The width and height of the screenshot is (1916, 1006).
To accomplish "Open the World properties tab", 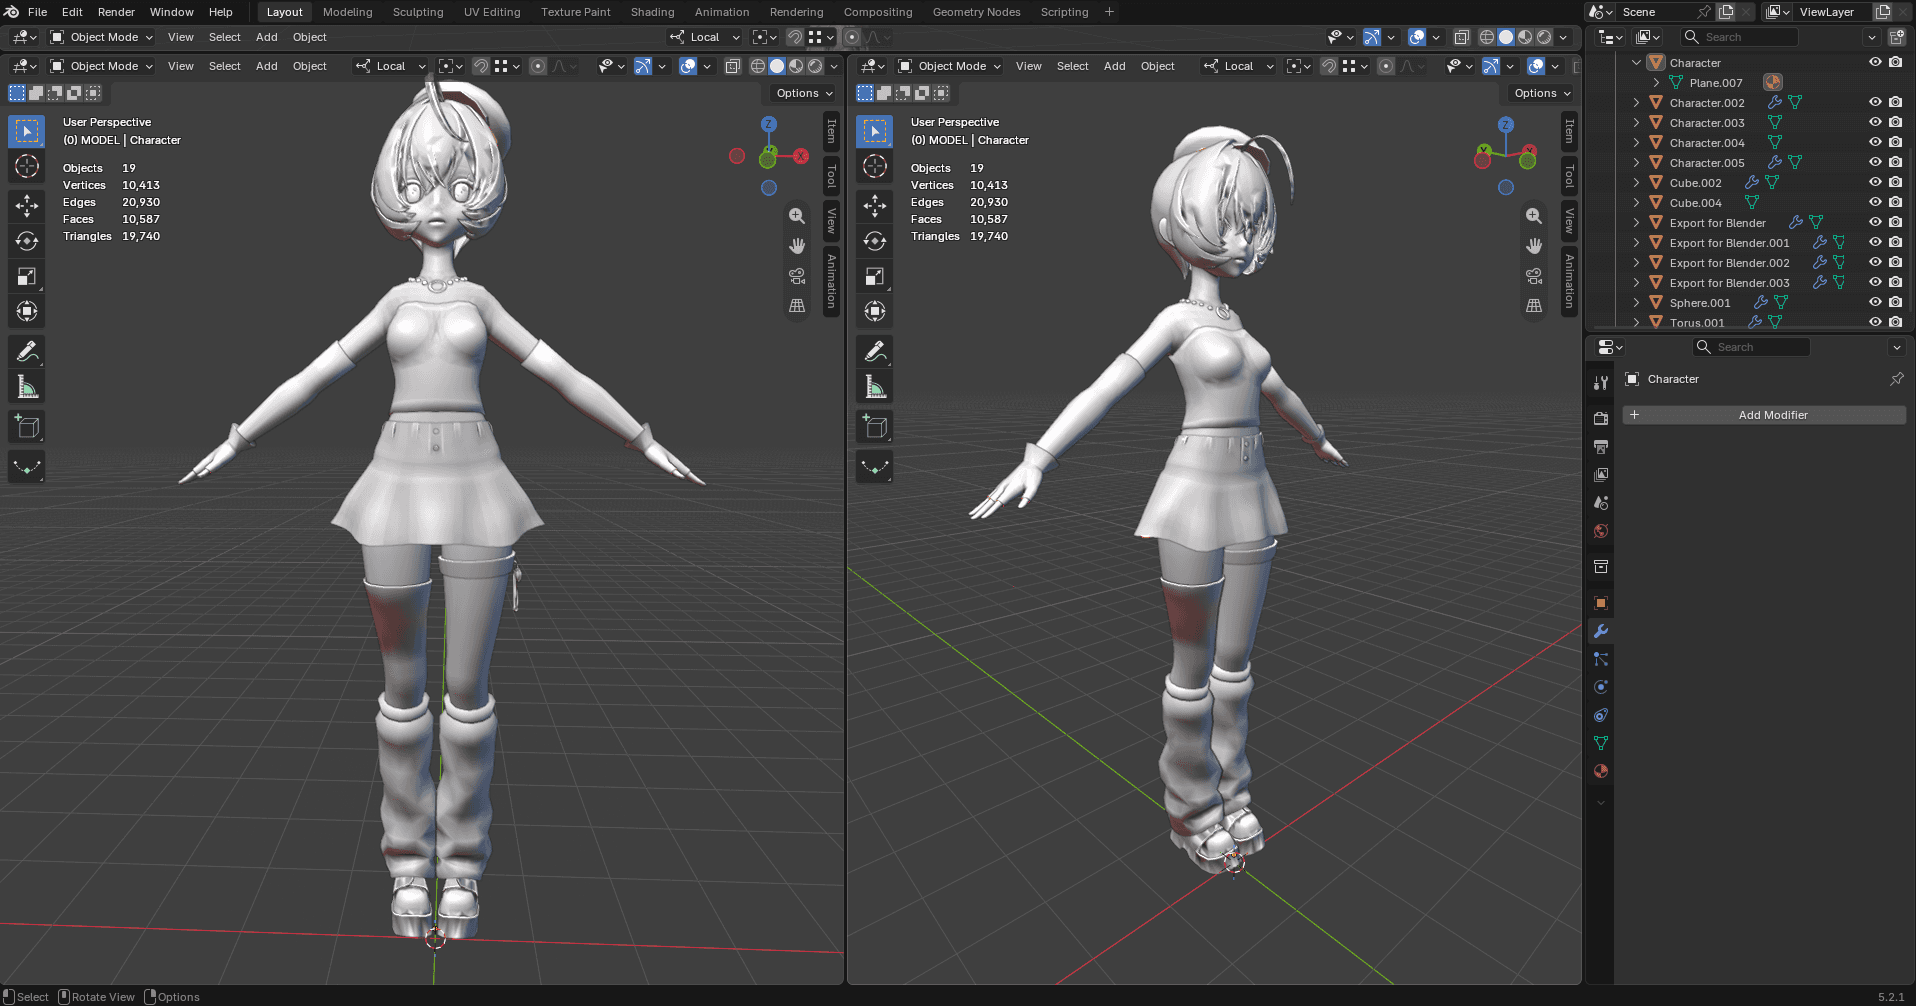I will click(x=1601, y=530).
